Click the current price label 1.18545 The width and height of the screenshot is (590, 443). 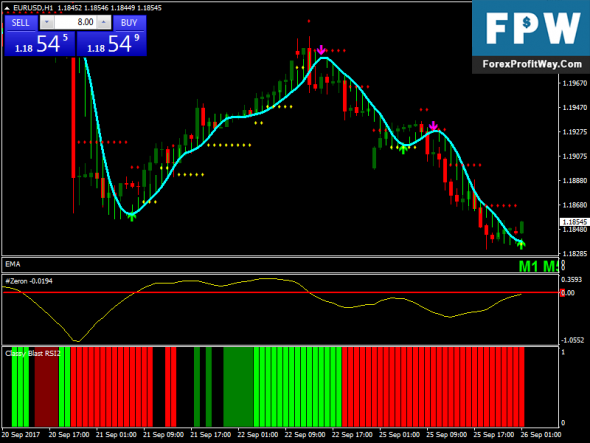(x=574, y=222)
